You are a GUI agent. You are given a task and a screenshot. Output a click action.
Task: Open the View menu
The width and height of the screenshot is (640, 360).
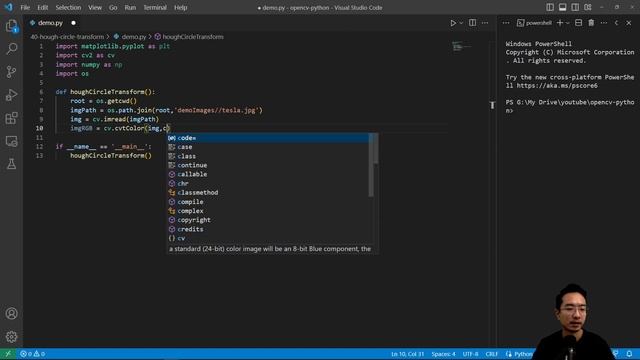[95, 7]
